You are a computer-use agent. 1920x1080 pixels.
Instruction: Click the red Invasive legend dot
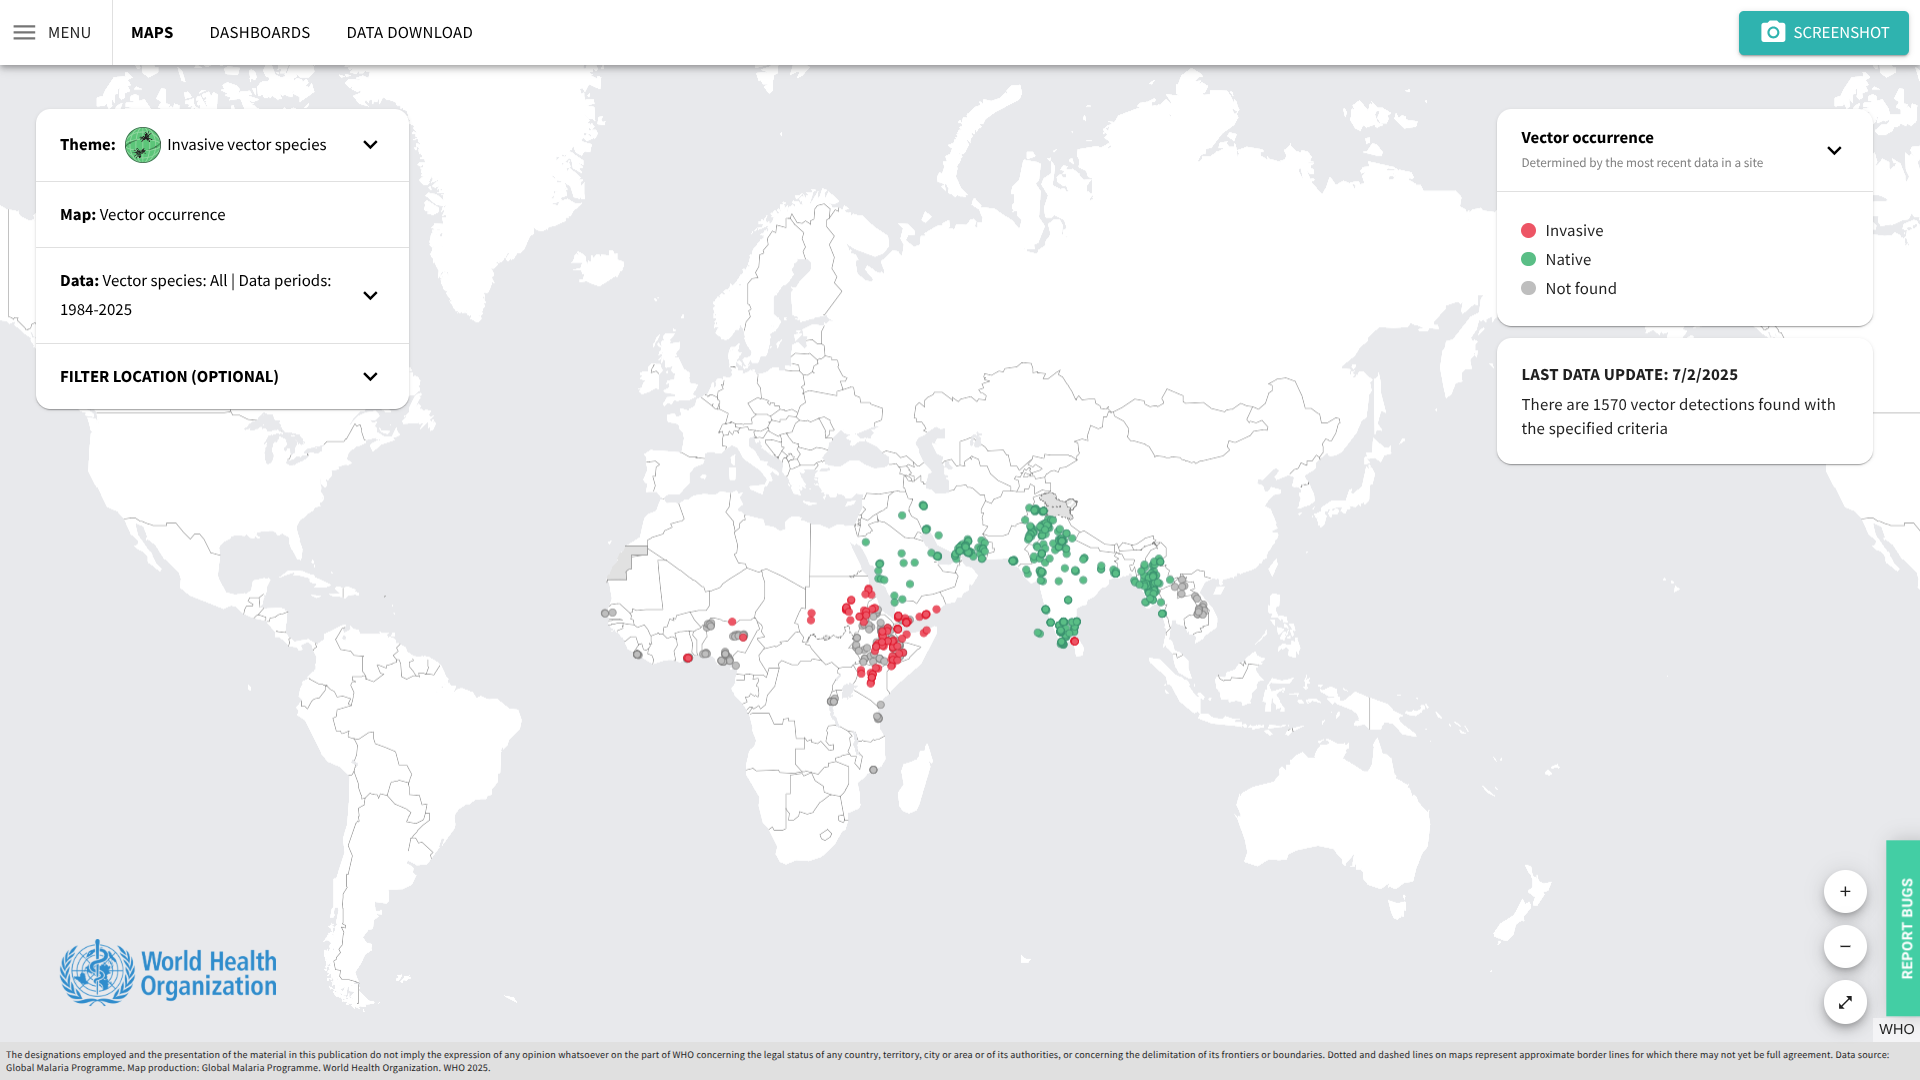pyautogui.click(x=1528, y=231)
